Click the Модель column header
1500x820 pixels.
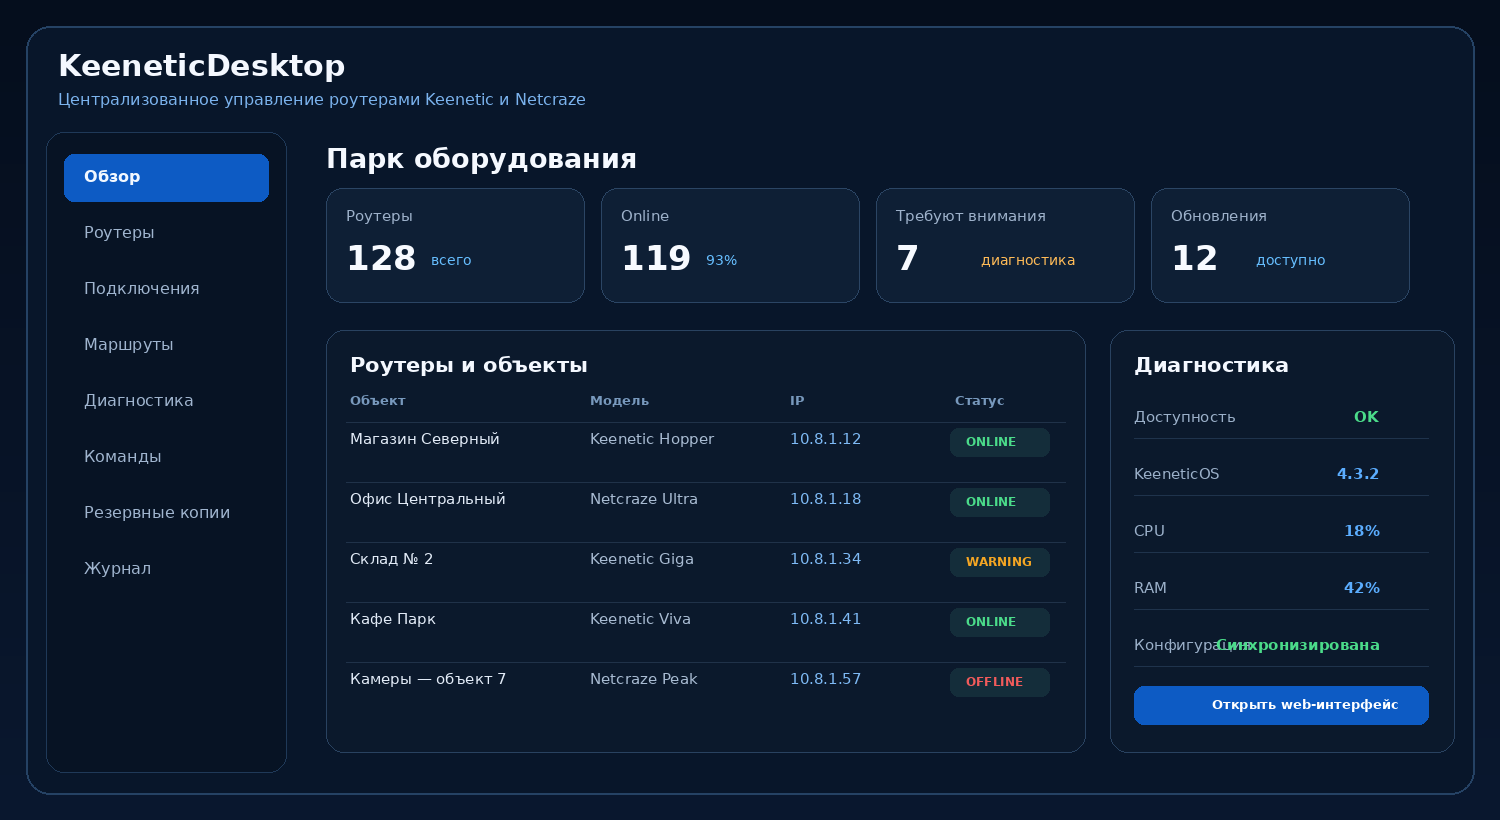tap(619, 401)
